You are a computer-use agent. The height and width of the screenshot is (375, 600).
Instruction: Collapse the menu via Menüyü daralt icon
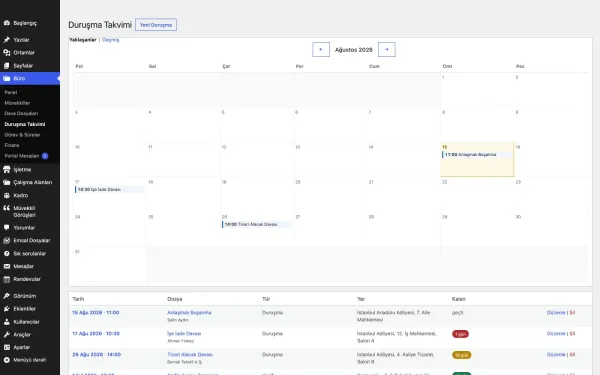pyautogui.click(x=7, y=360)
